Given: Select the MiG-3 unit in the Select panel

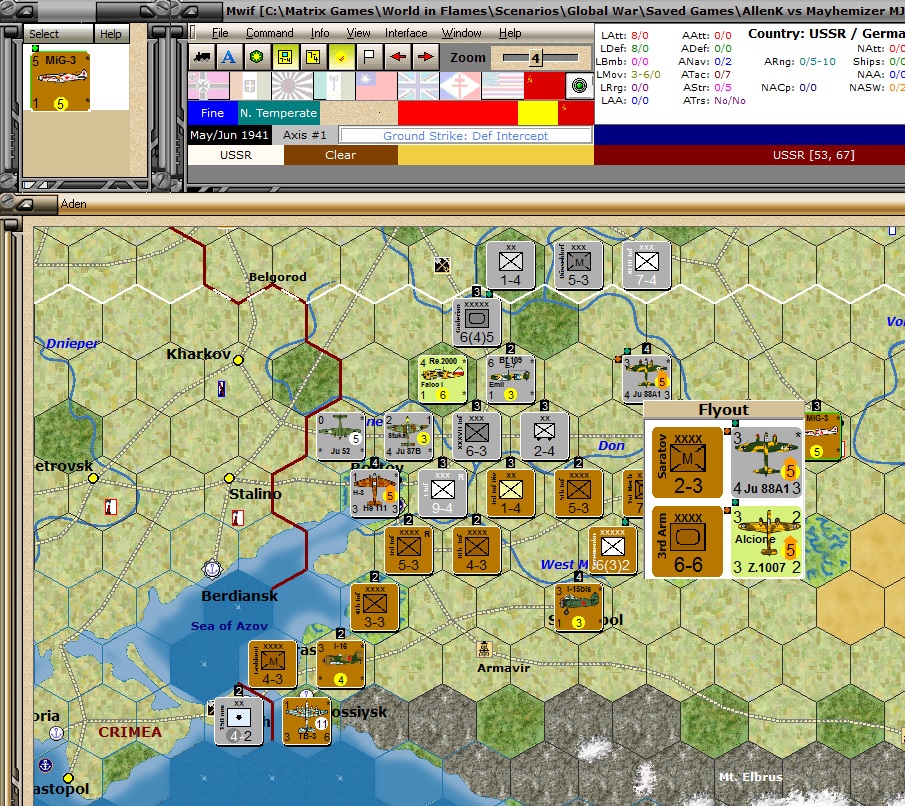Looking at the screenshot, I should point(60,81).
